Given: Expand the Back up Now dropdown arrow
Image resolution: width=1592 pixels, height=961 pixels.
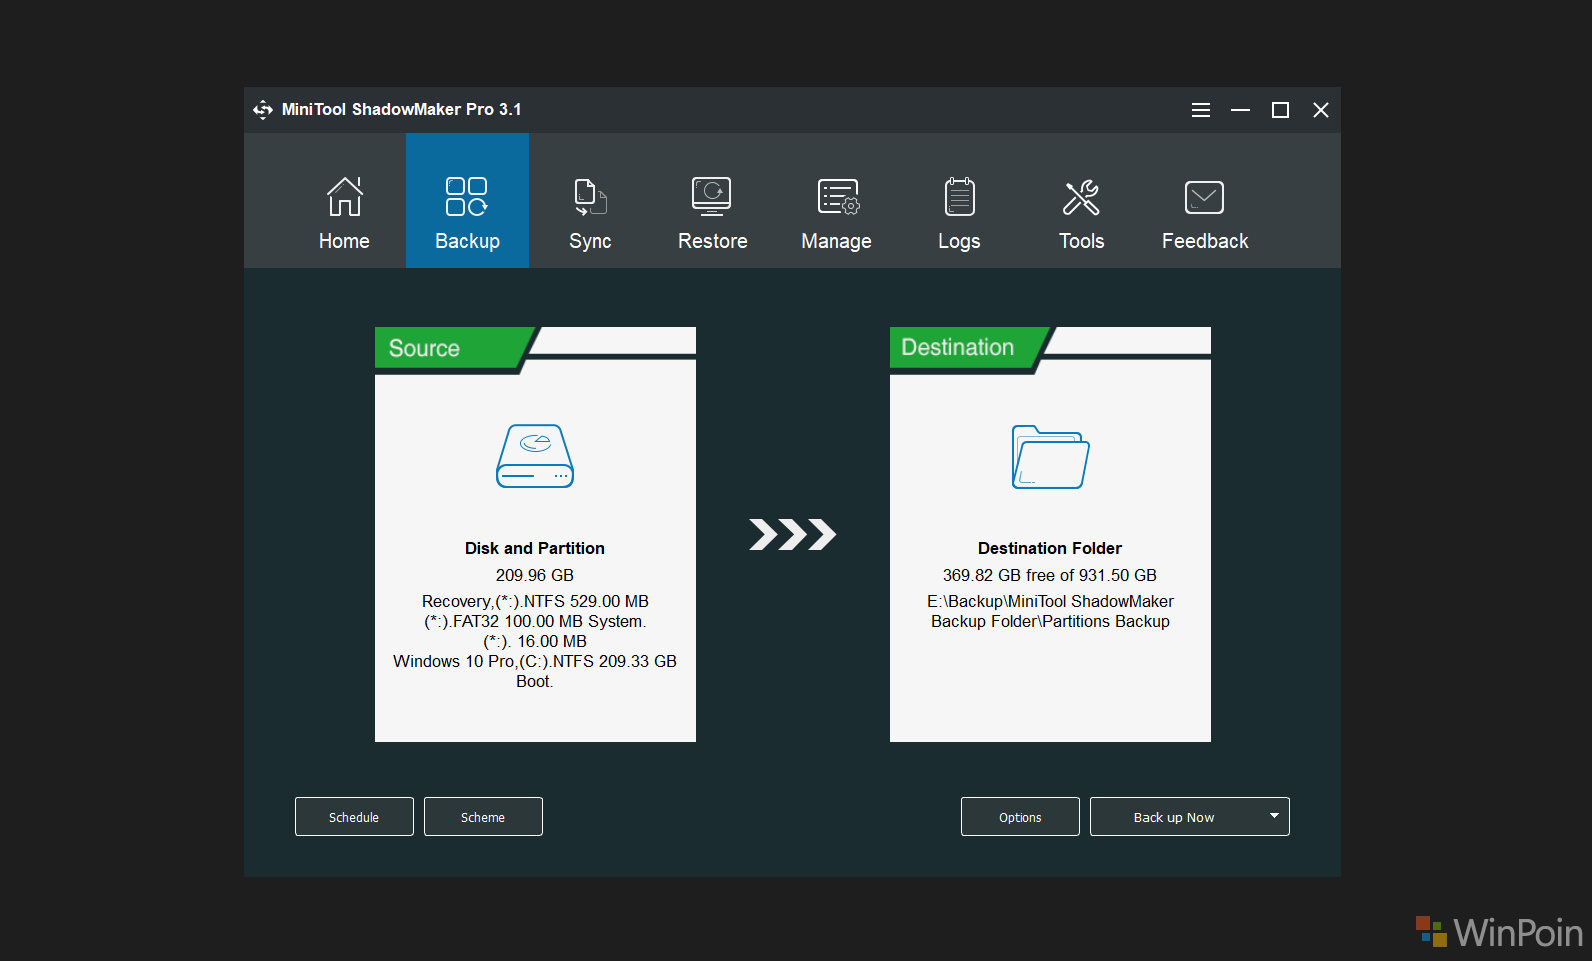Looking at the screenshot, I should coord(1274,816).
